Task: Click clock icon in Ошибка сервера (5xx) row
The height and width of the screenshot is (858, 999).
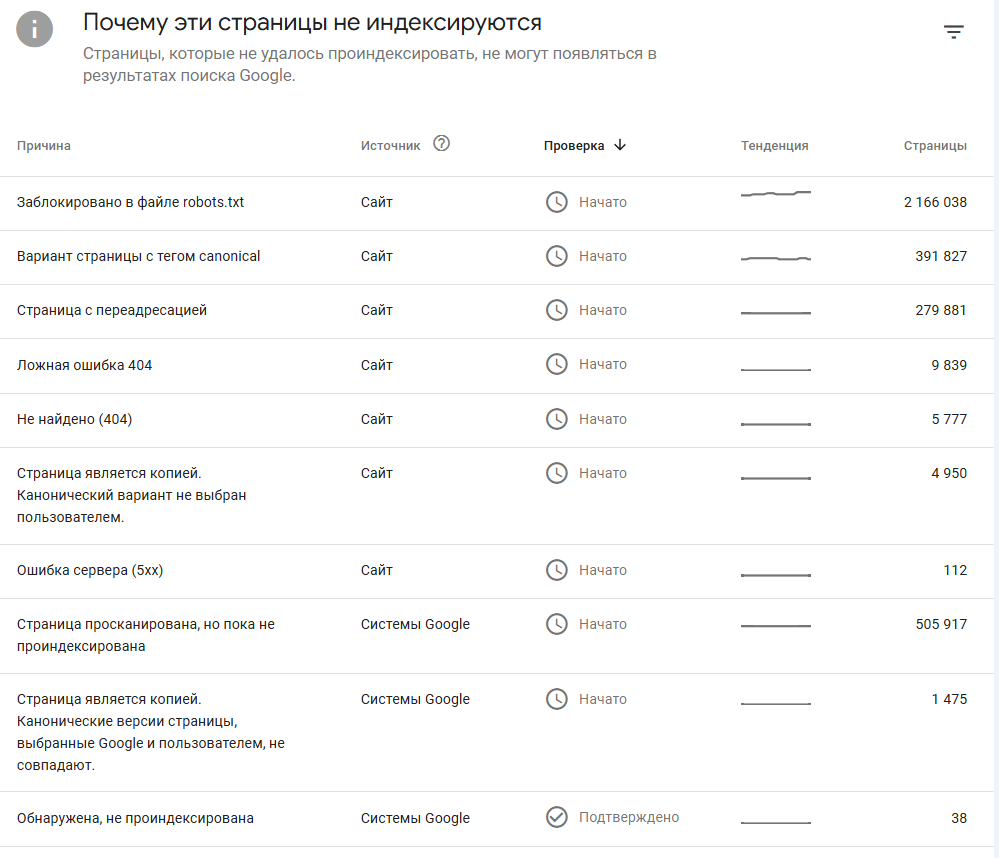Action: click(x=556, y=570)
